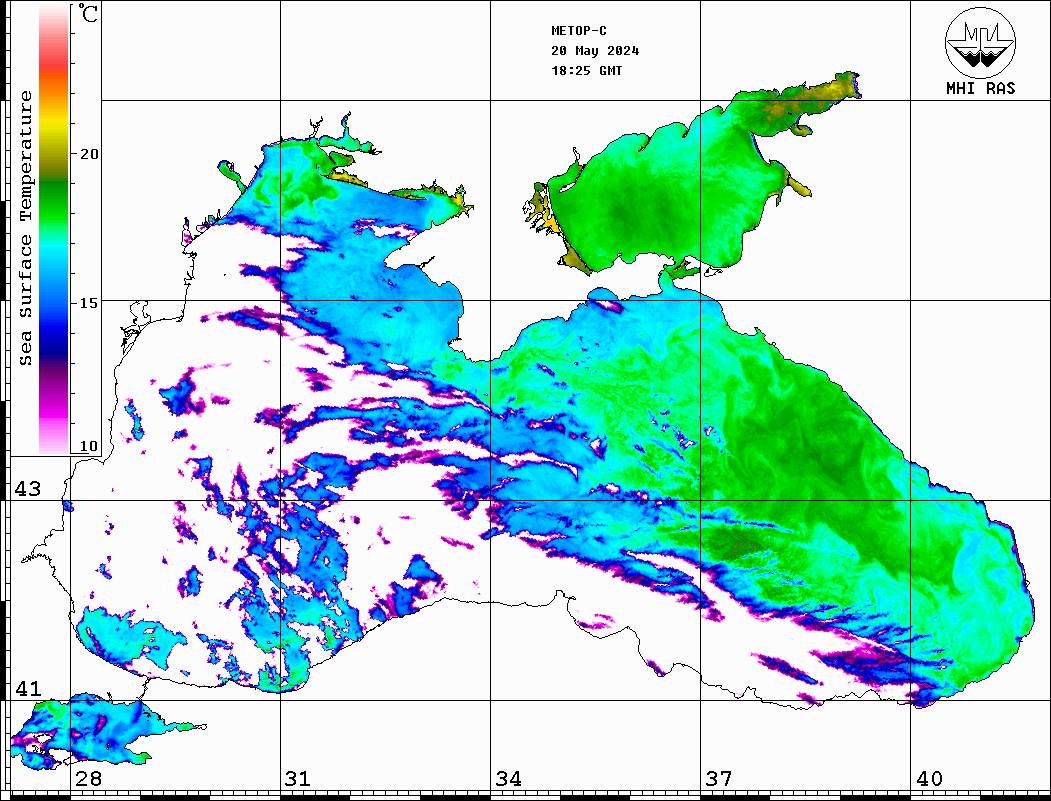Click the "Sea Surface Temperature" vertical label
The height and width of the screenshot is (801, 1051).
25,228
